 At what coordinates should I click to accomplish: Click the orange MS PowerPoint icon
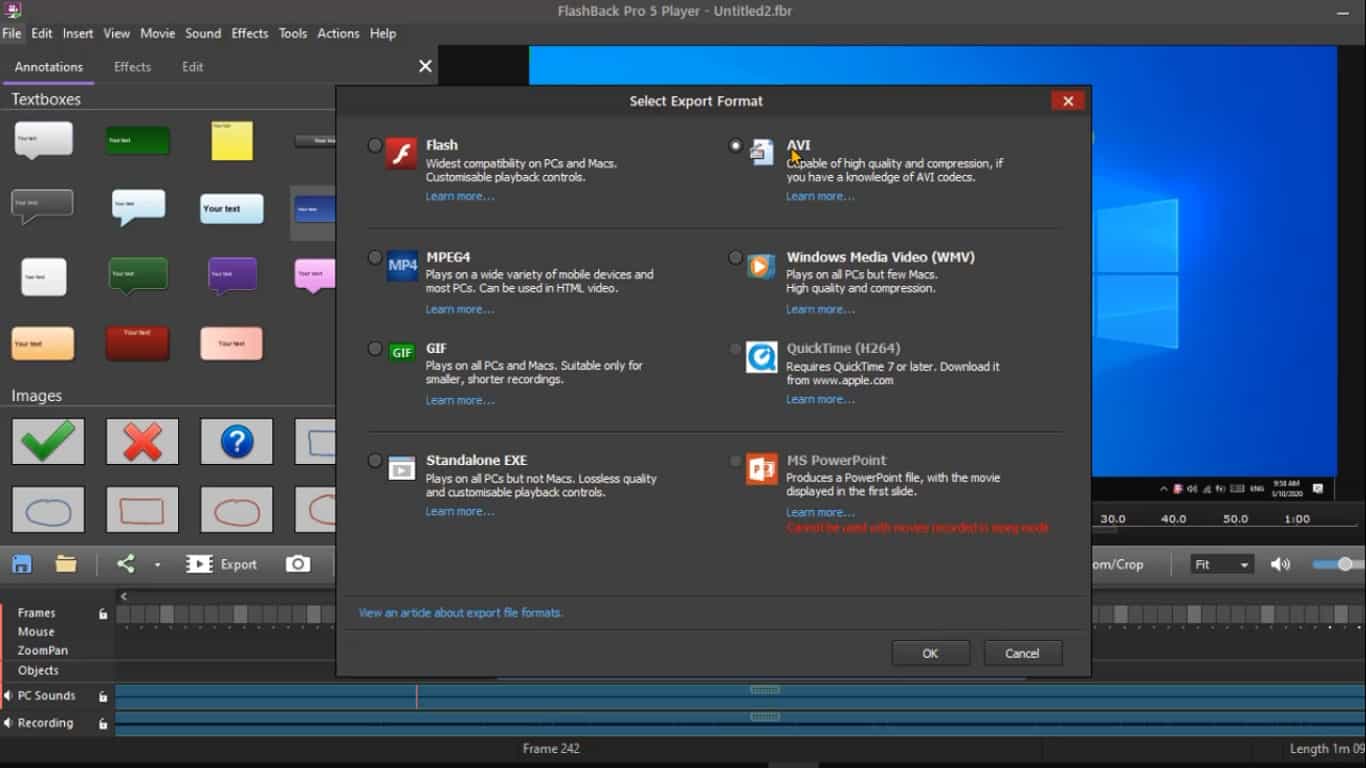click(761, 468)
